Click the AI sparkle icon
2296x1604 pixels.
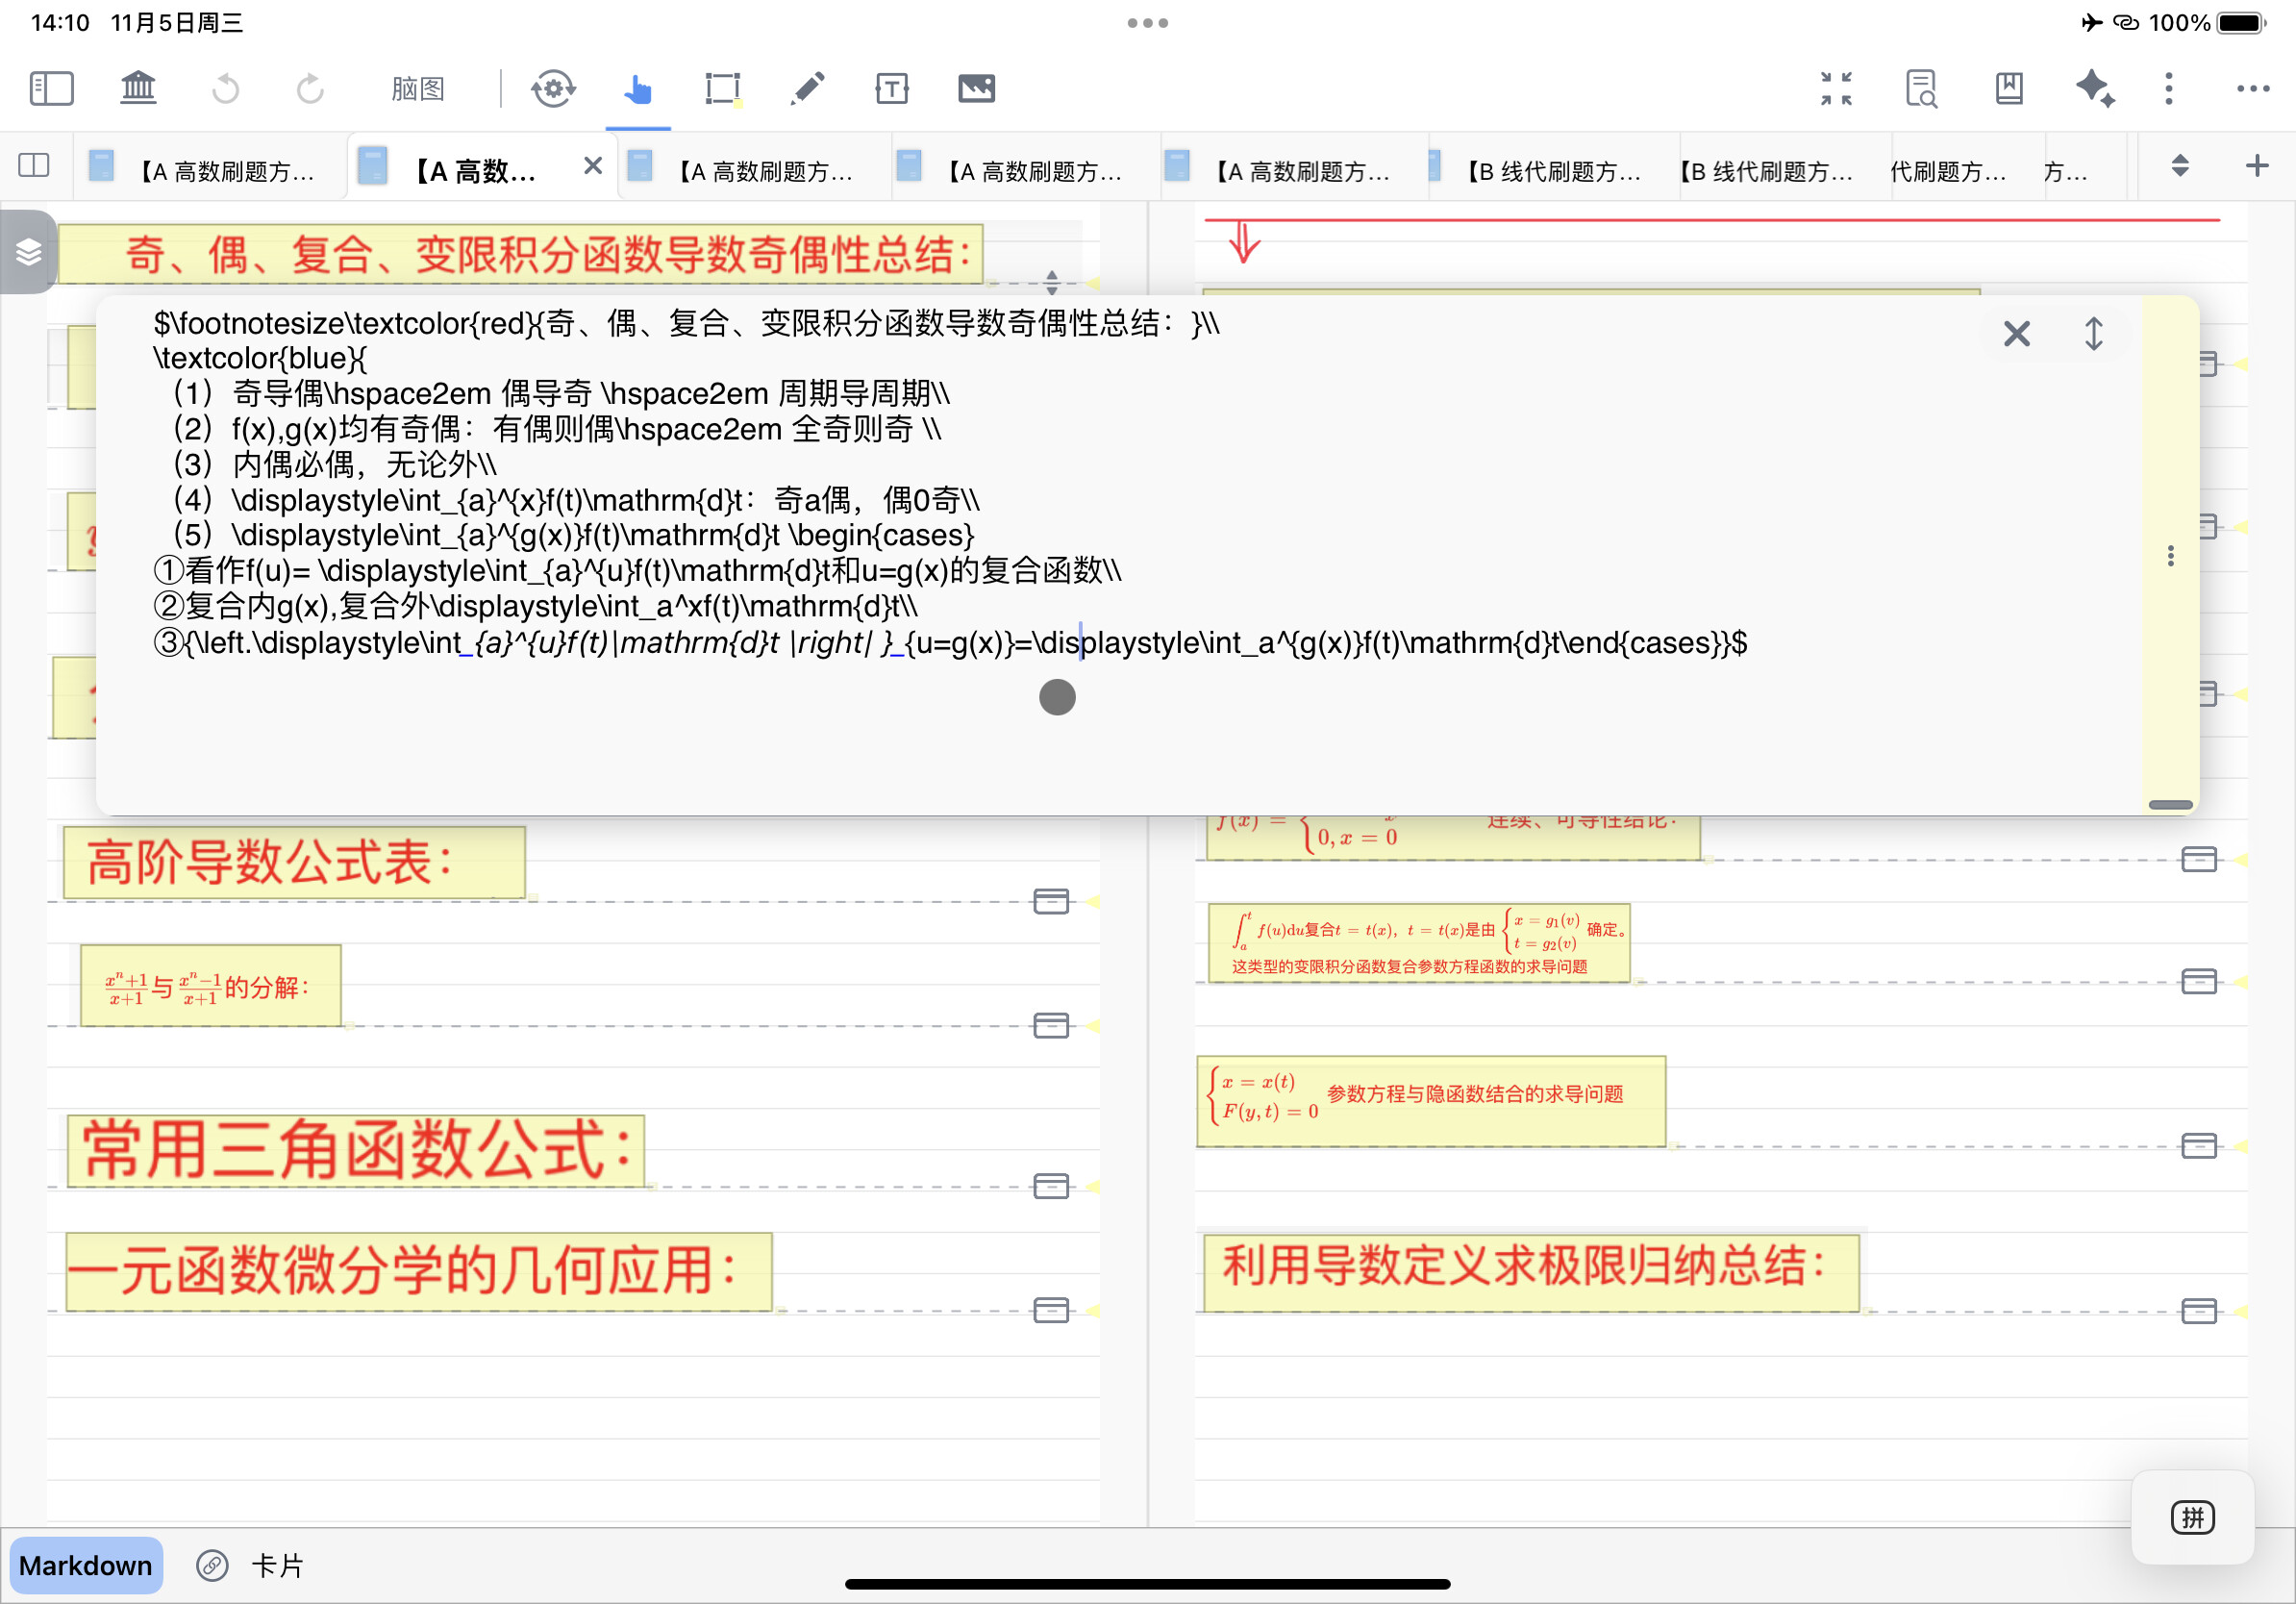(2094, 88)
